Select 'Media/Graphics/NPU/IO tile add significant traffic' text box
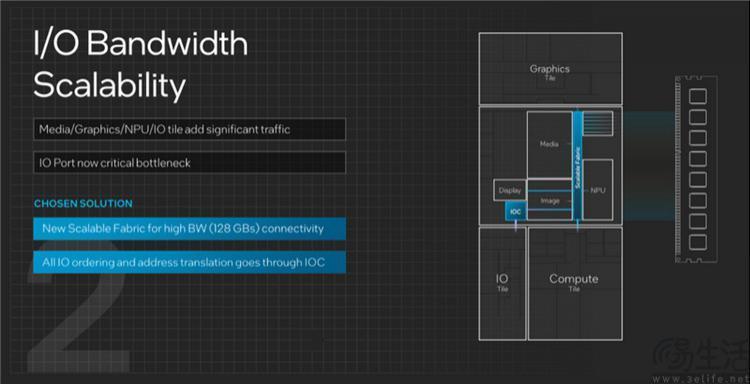750x384 pixels. 189,129
